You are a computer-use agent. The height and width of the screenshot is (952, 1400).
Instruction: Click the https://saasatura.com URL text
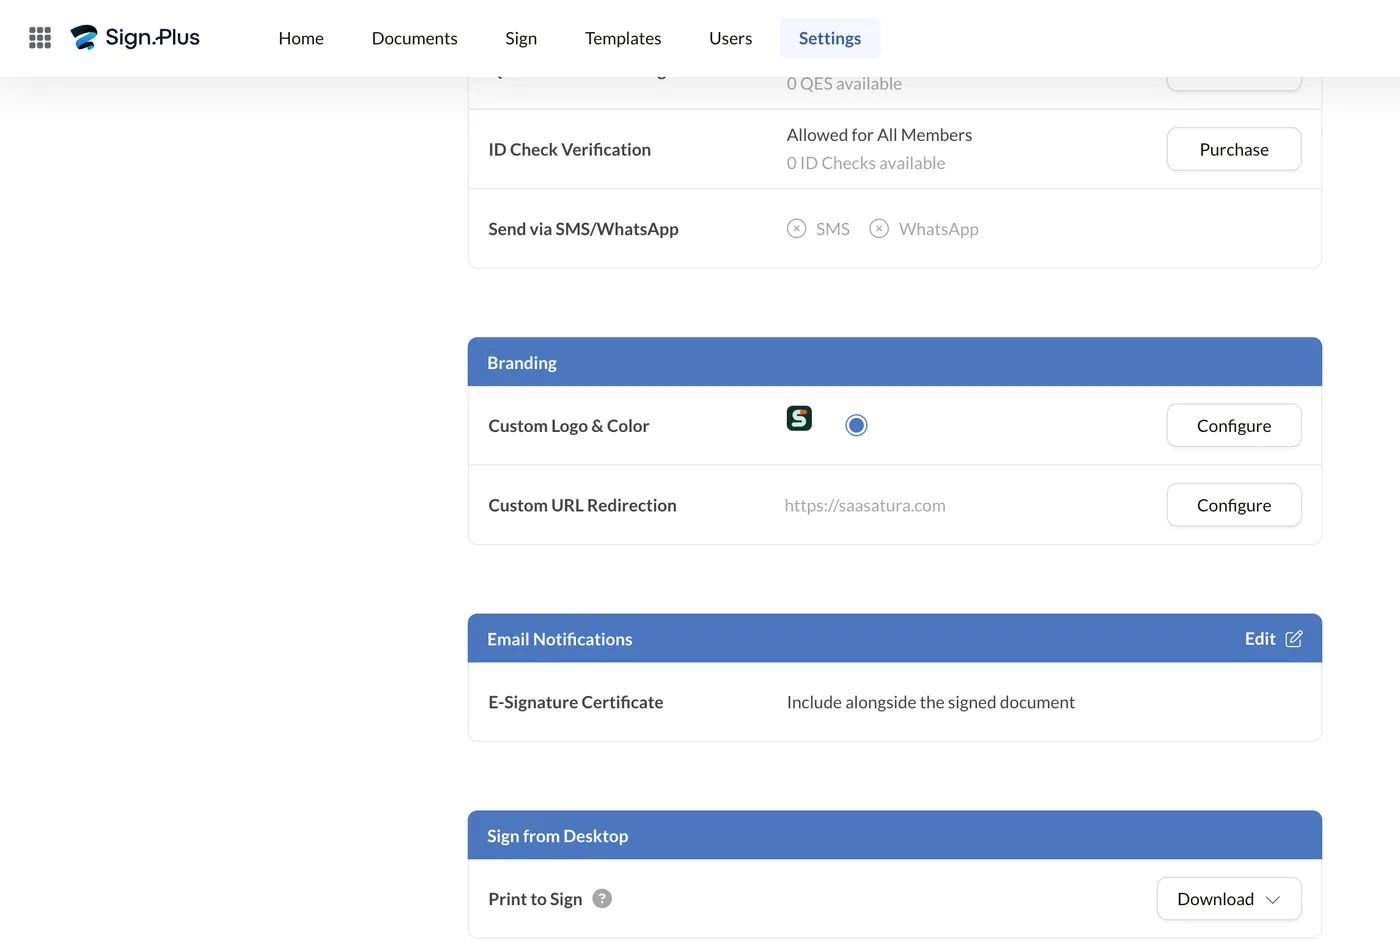click(865, 506)
